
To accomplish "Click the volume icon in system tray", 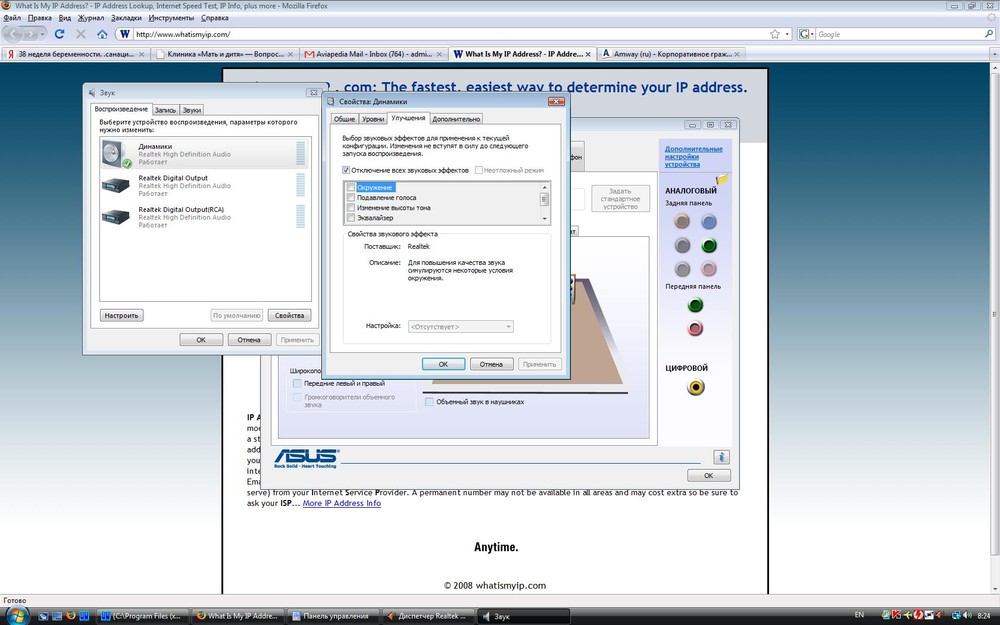I will 967,615.
